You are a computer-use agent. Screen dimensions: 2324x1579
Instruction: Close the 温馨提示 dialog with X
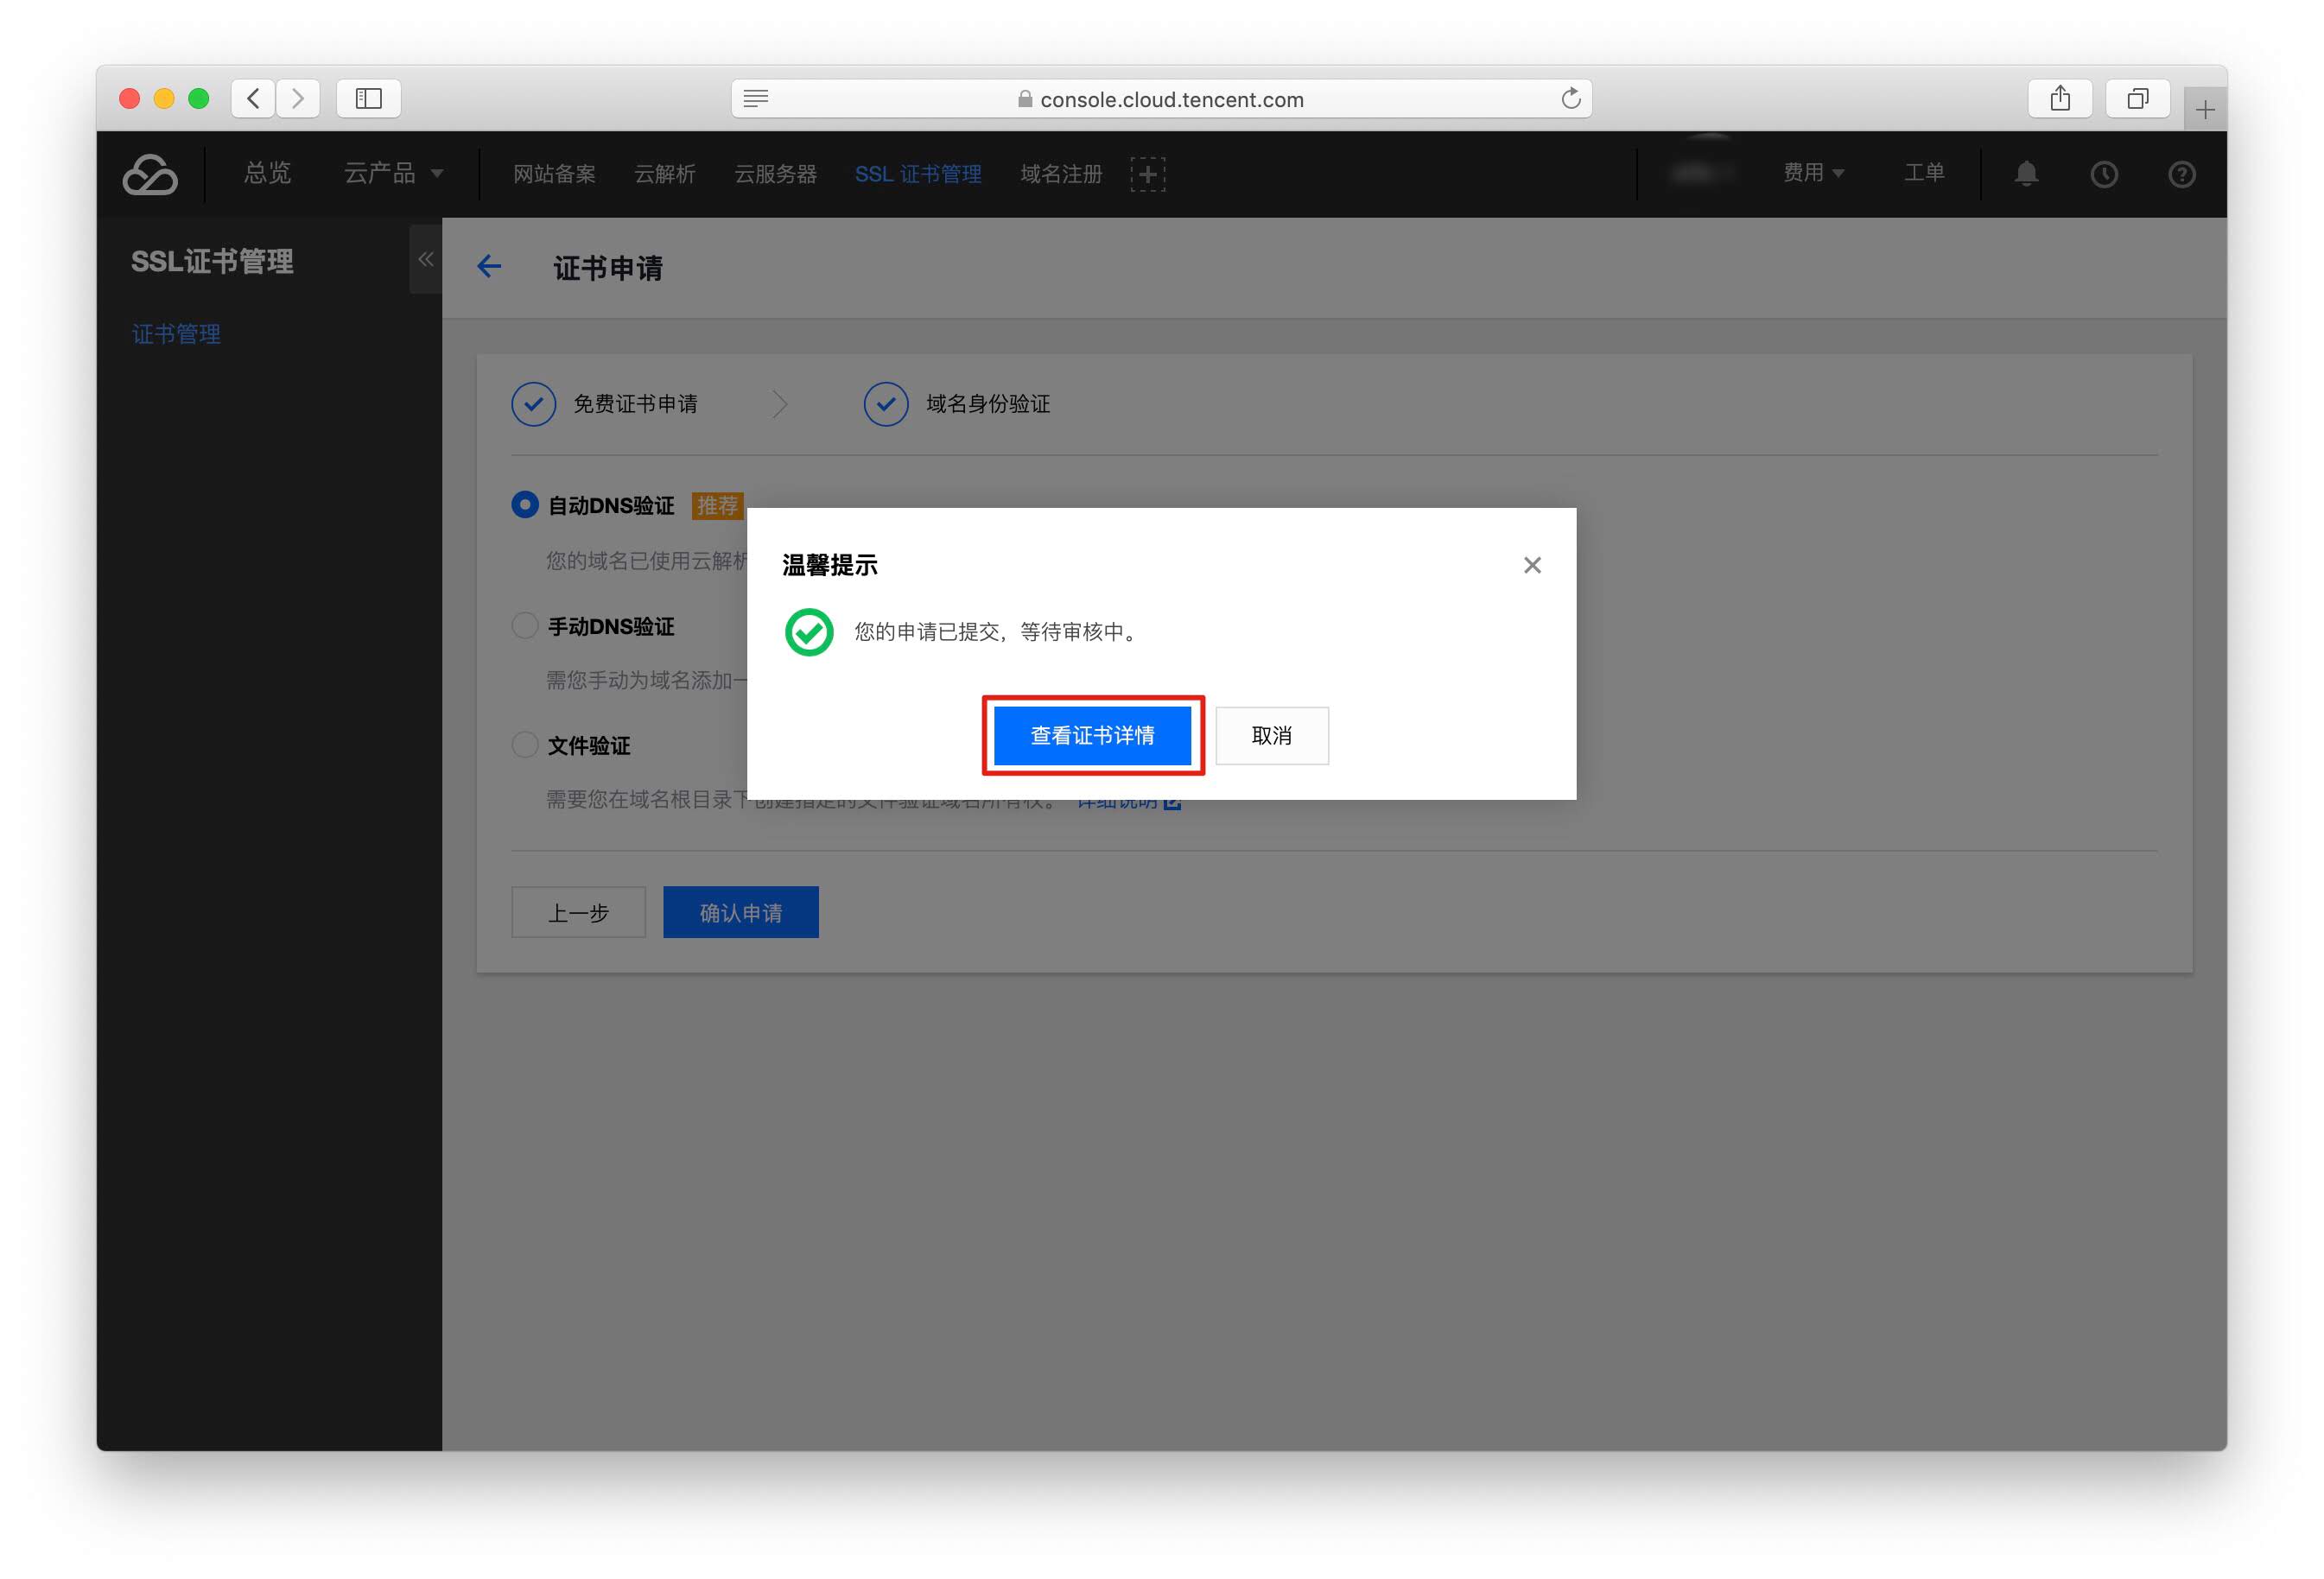[x=1532, y=565]
